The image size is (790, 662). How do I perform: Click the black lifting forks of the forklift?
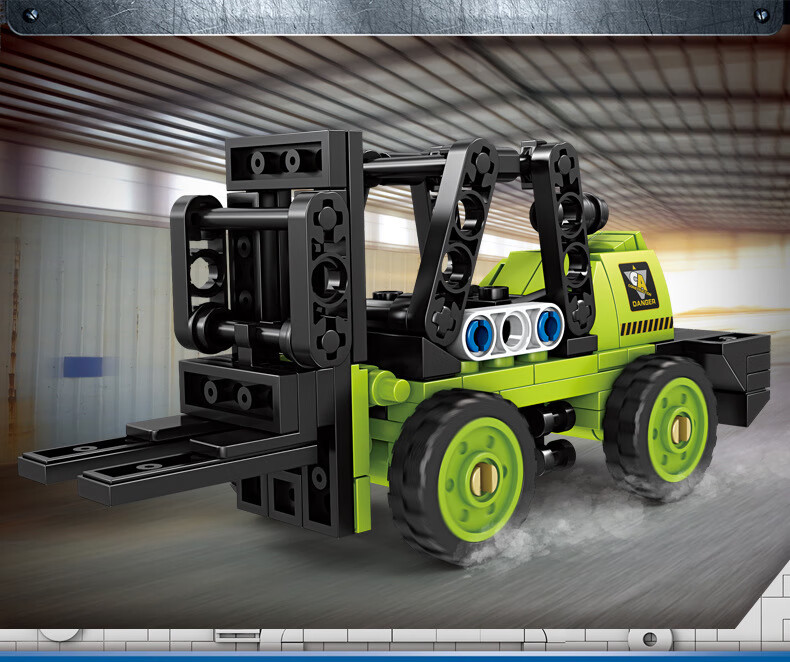pyautogui.click(x=168, y=459)
